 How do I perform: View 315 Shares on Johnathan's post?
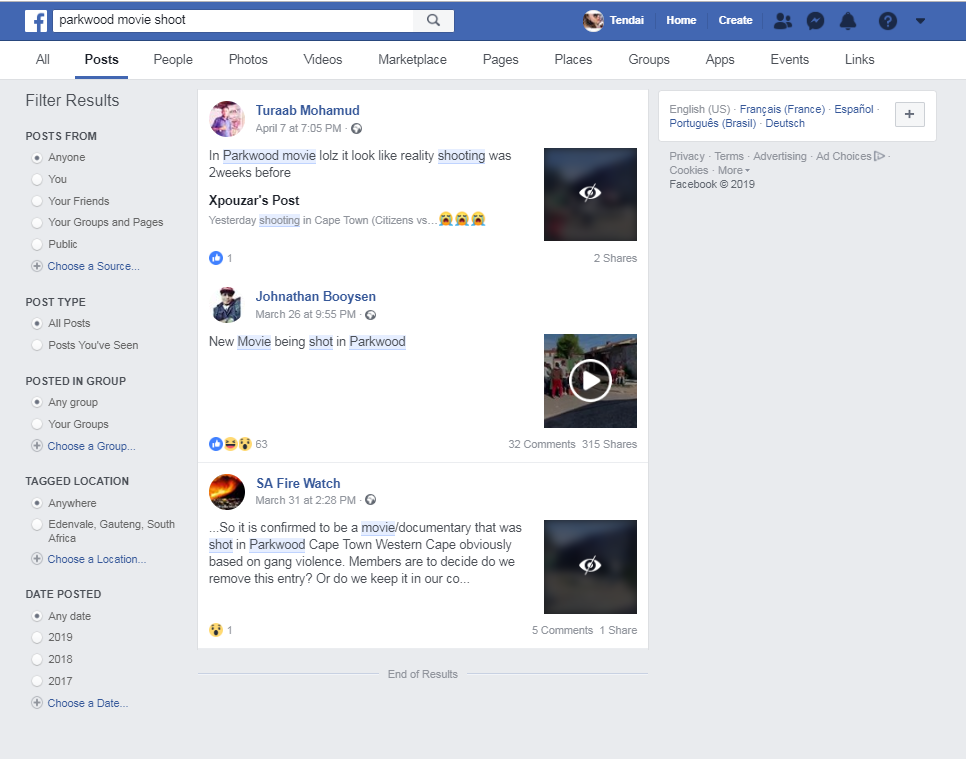click(x=609, y=444)
